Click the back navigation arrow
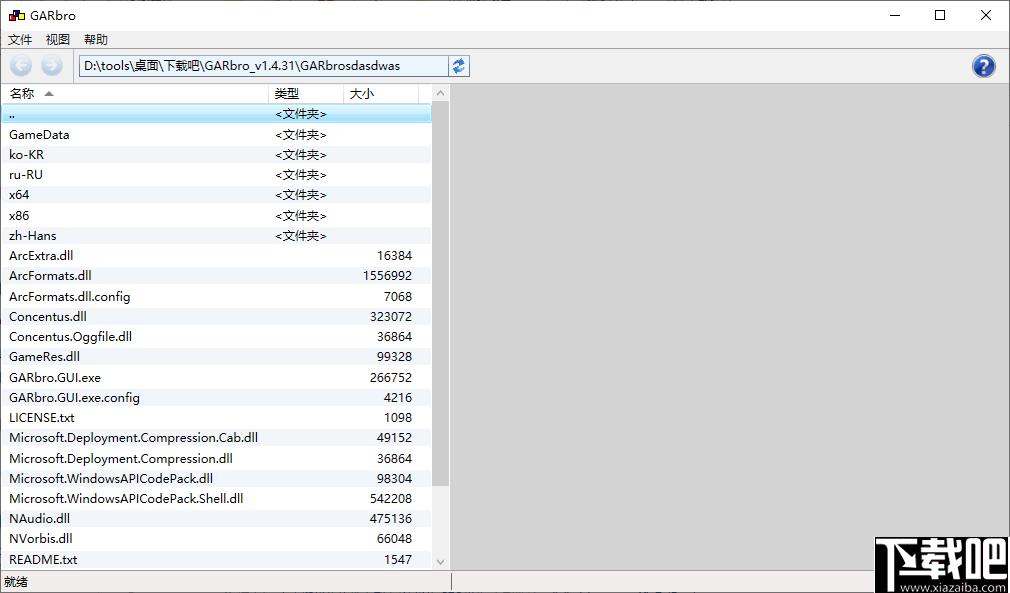The width and height of the screenshot is (1010, 593). click(x=21, y=66)
